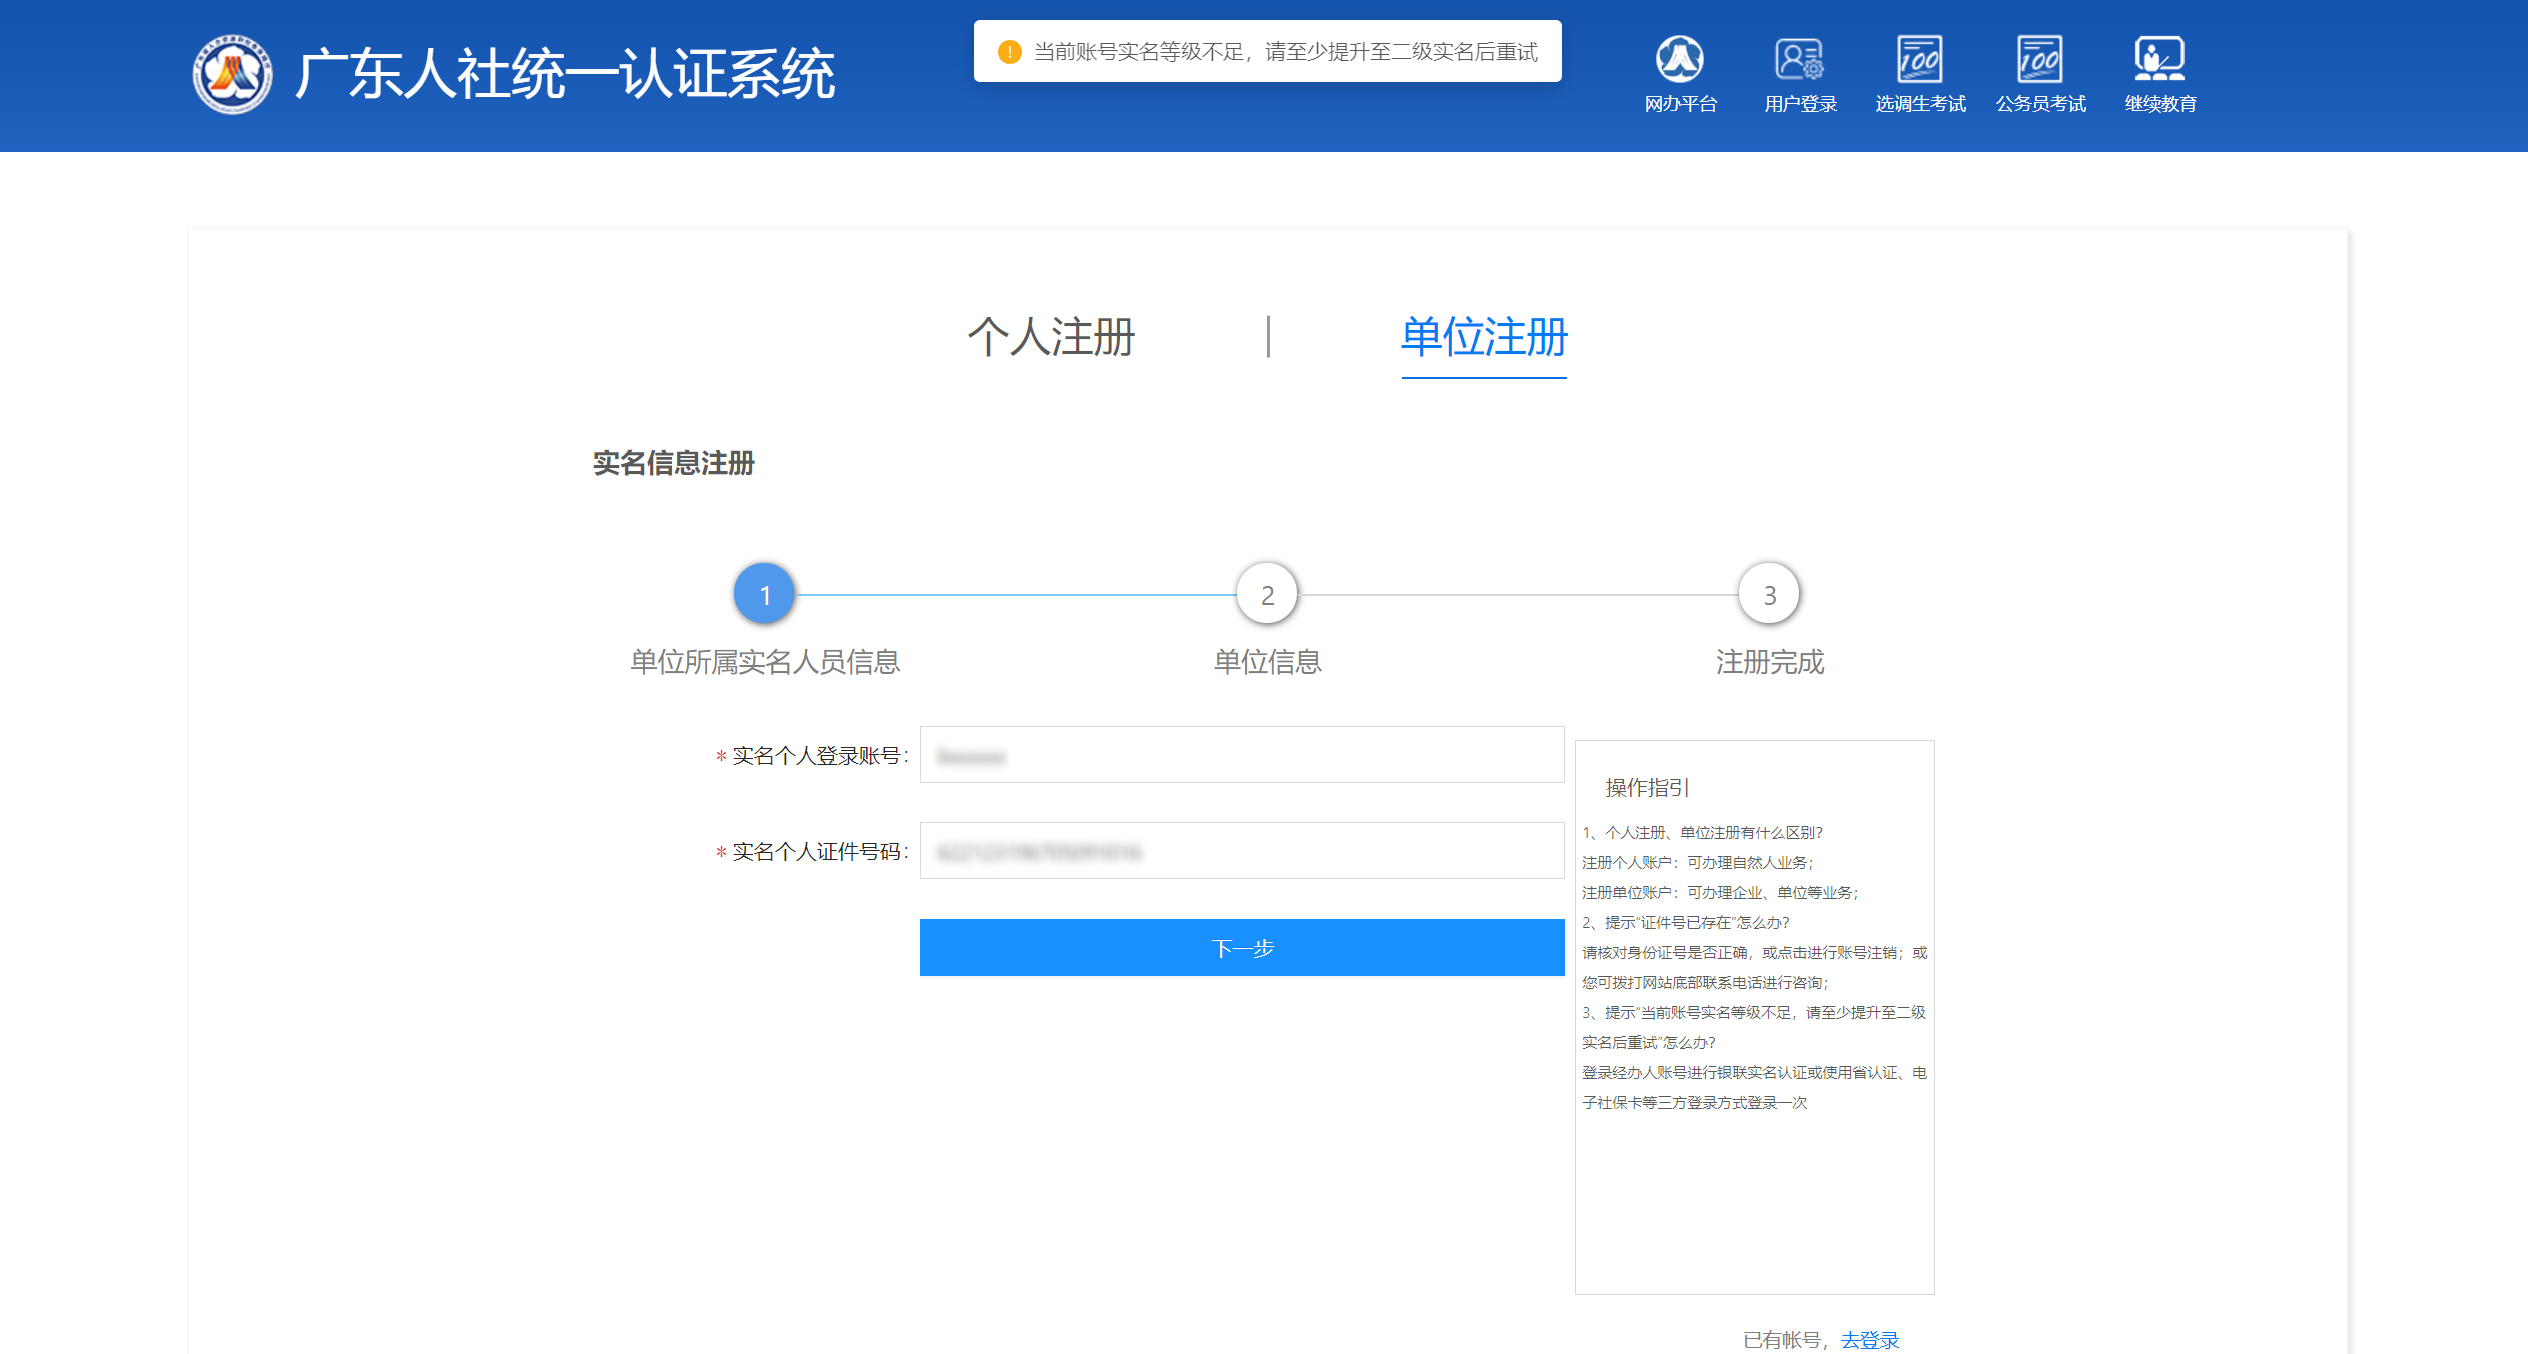Switch to the 个人注册 tab
Screen dimensions: 2528x1354
coord(1051,337)
